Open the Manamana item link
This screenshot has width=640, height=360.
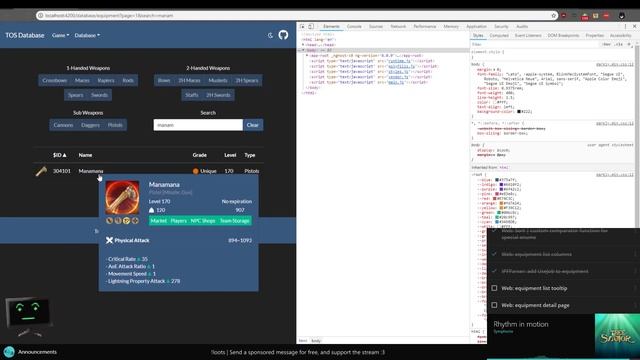pos(91,171)
